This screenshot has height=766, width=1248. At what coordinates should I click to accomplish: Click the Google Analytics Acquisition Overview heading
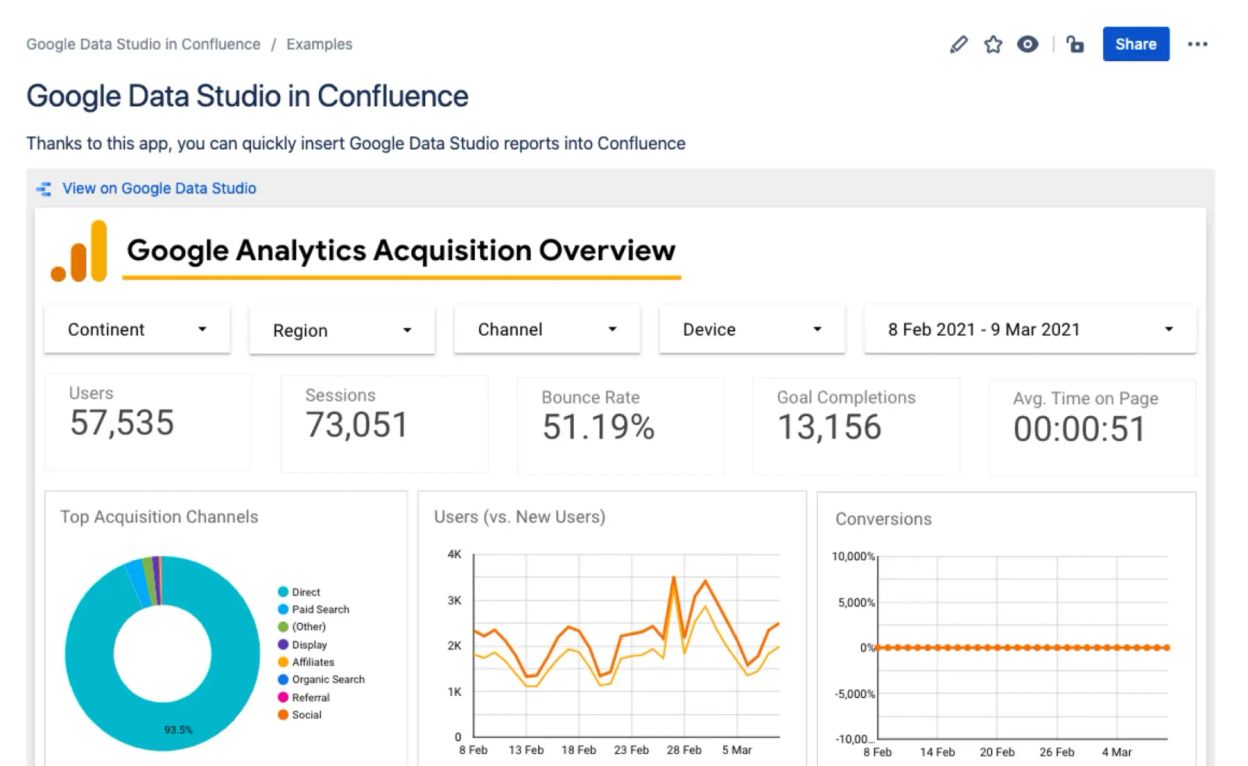tap(402, 250)
